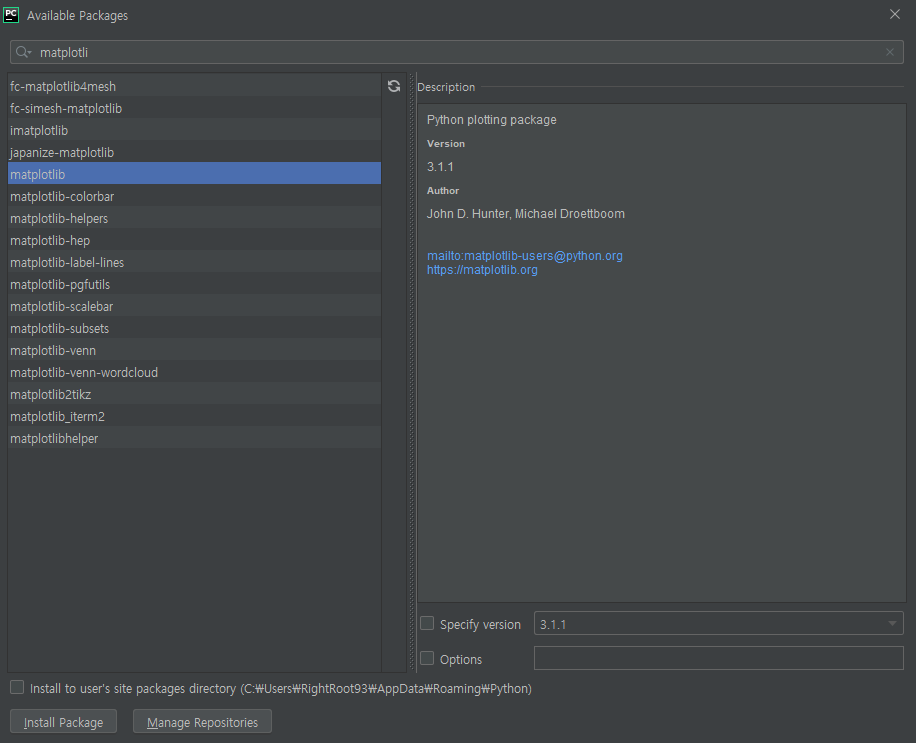
Task: Select japanize-matplotlib package
Action: pos(195,152)
